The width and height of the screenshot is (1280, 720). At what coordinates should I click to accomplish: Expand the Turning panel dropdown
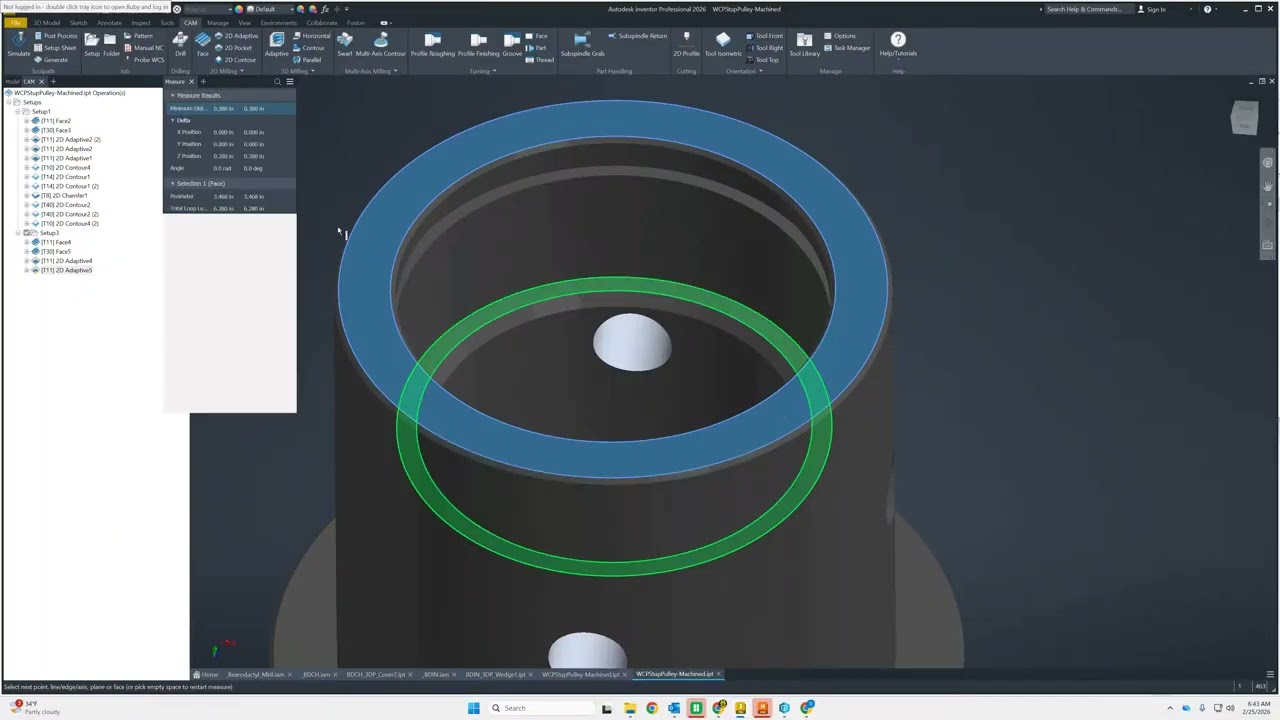pos(494,71)
